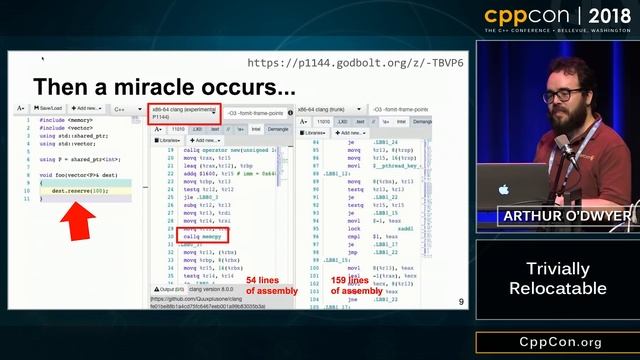Click the source line #include <vector>
The height and width of the screenshot is (360, 640).
pos(66,128)
